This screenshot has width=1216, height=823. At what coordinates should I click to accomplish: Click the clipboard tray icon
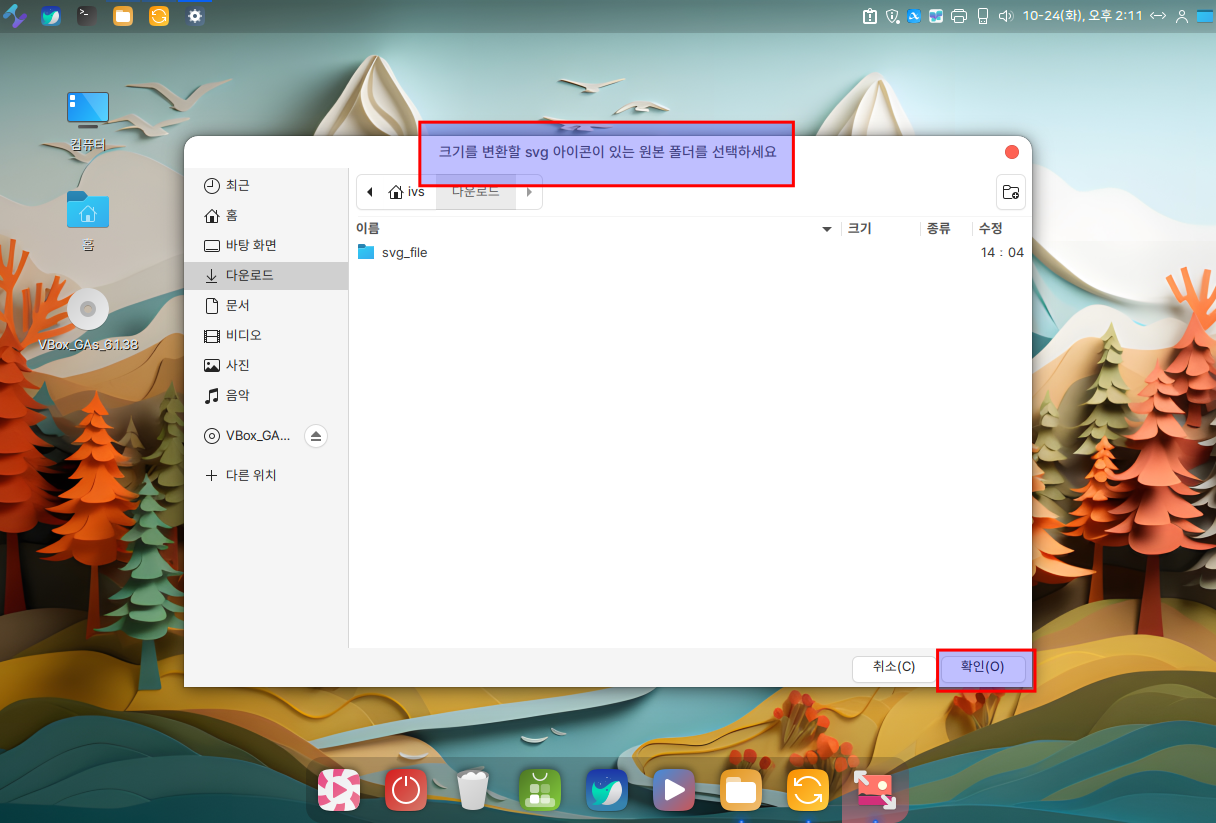(870, 16)
